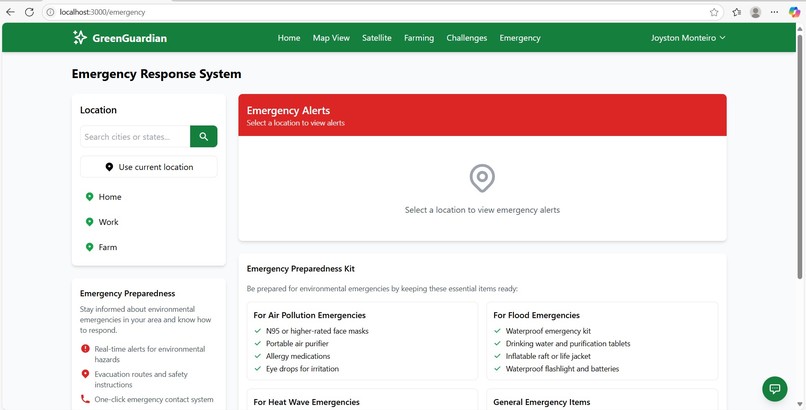Image resolution: width=806 pixels, height=410 pixels.
Task: Open the Copilot icon in browser toolbar
Action: pyautogui.click(x=794, y=12)
